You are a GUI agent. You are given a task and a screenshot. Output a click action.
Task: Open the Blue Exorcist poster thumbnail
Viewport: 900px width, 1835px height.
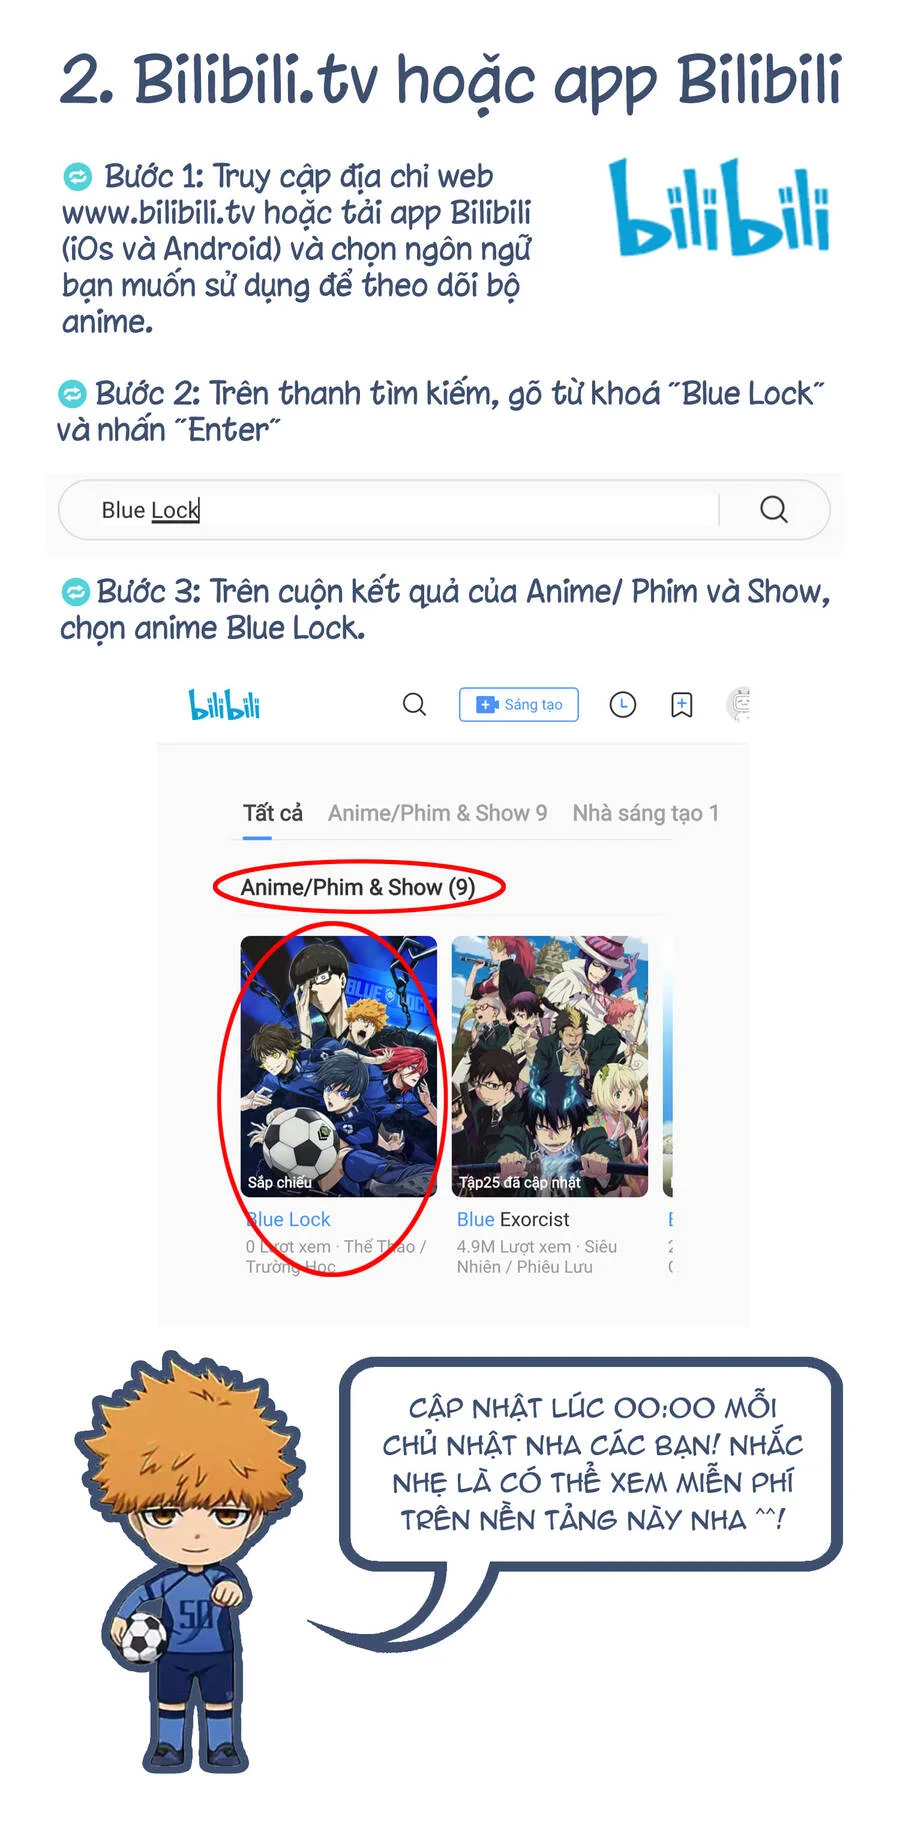pyautogui.click(x=550, y=1066)
